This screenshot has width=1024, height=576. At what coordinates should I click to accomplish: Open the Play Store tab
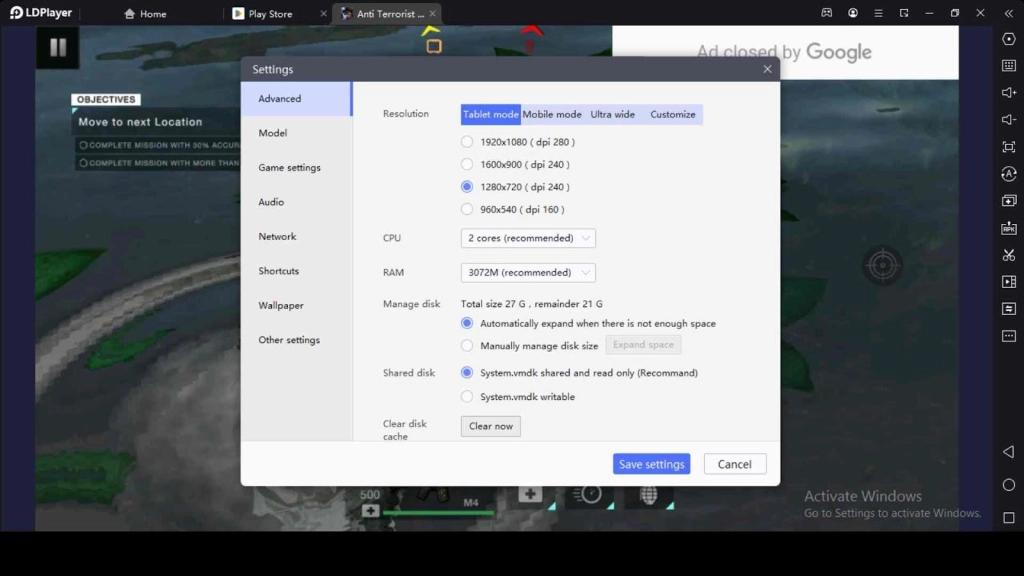coord(270,14)
